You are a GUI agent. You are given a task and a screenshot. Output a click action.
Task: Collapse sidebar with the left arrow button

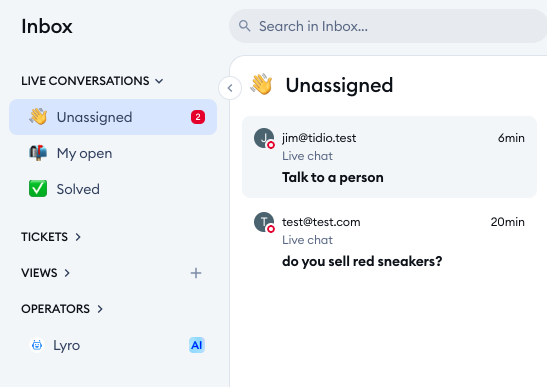pos(230,88)
